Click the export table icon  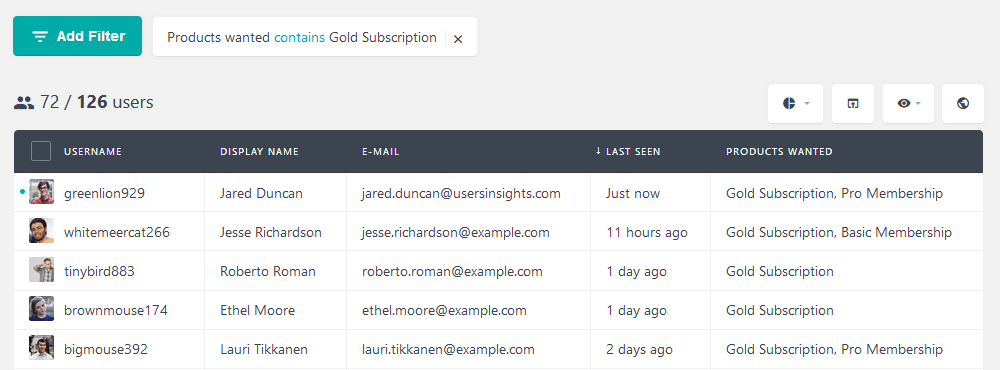(853, 103)
